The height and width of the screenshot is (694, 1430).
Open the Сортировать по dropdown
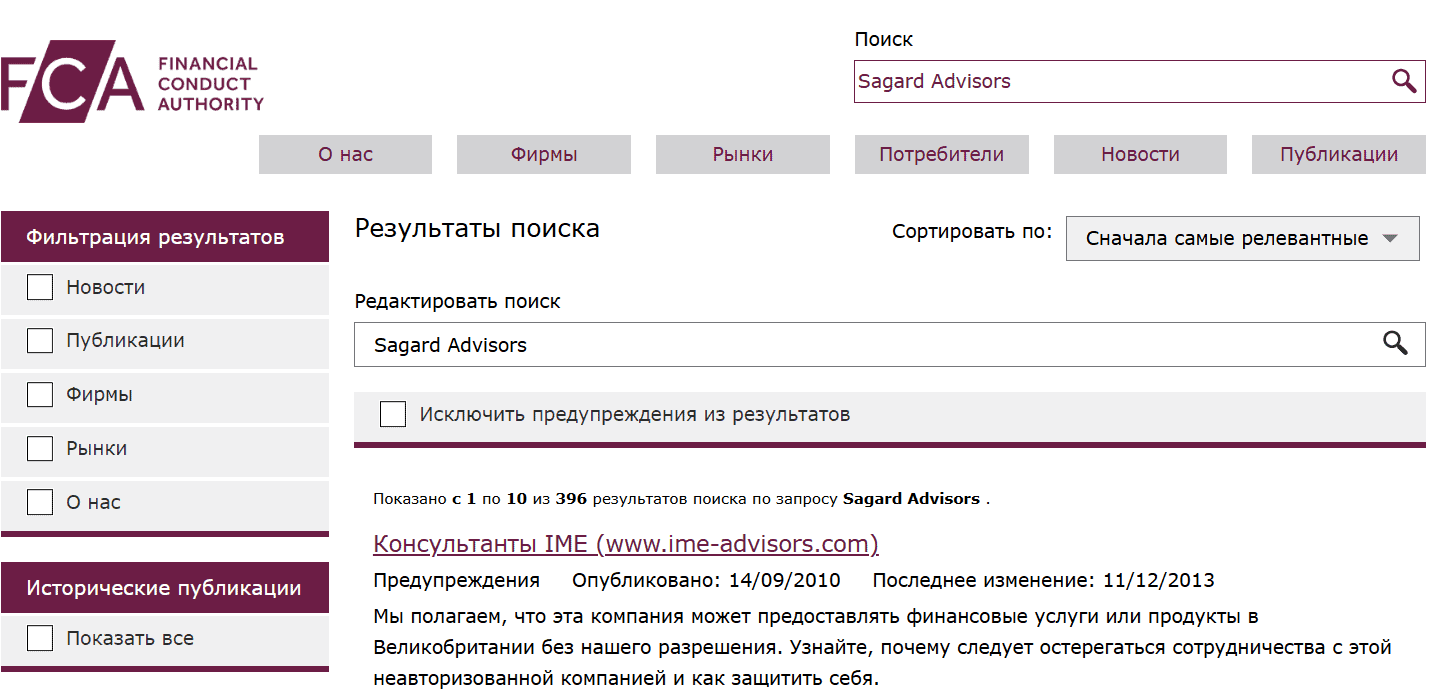1242,238
